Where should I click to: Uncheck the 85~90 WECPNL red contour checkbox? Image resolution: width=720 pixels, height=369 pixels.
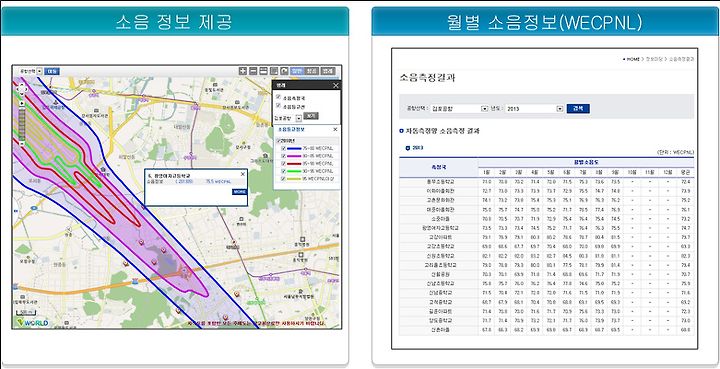click(x=283, y=163)
